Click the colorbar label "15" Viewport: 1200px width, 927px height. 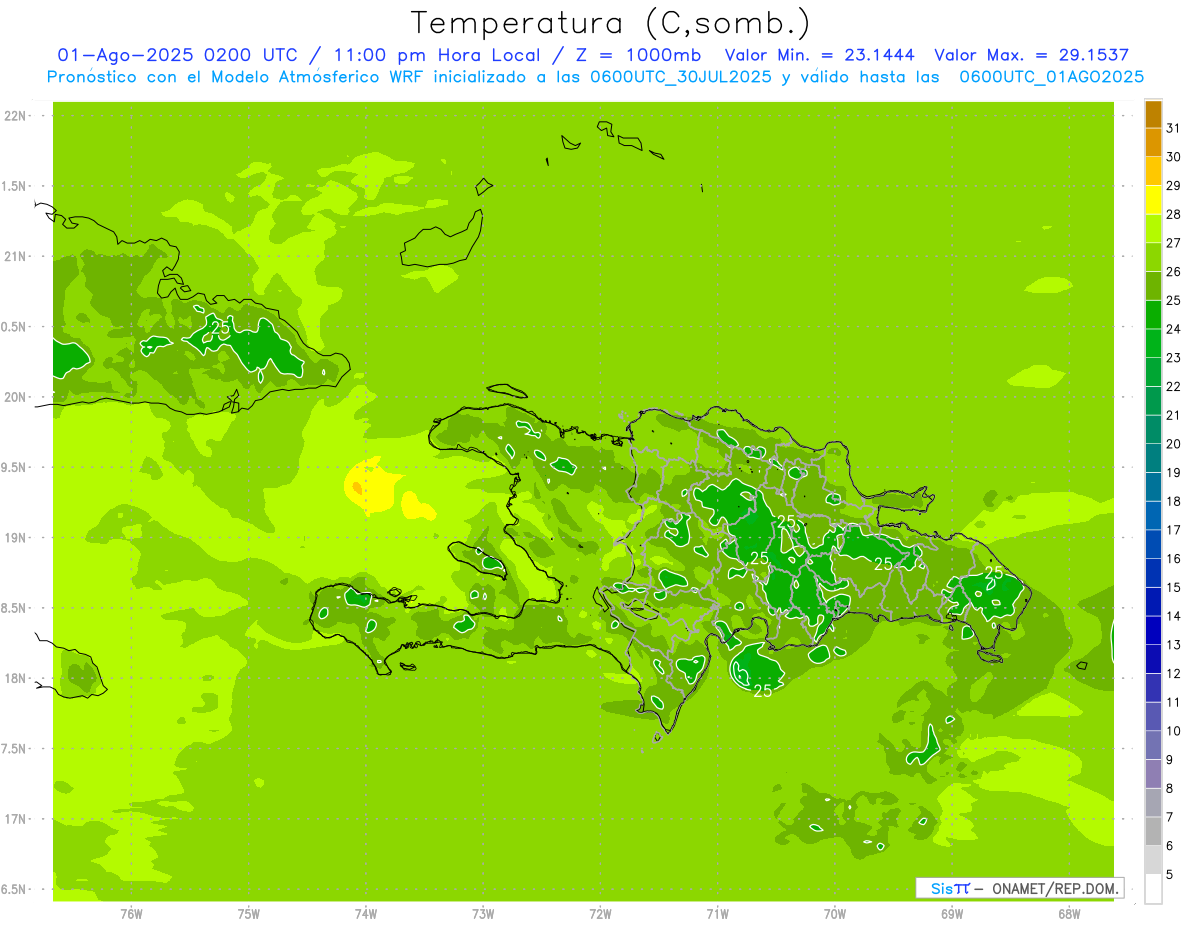pyautogui.click(x=1174, y=587)
